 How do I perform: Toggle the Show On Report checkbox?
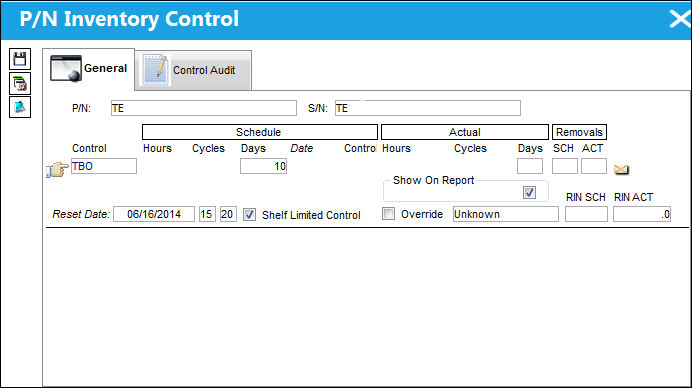tap(529, 192)
